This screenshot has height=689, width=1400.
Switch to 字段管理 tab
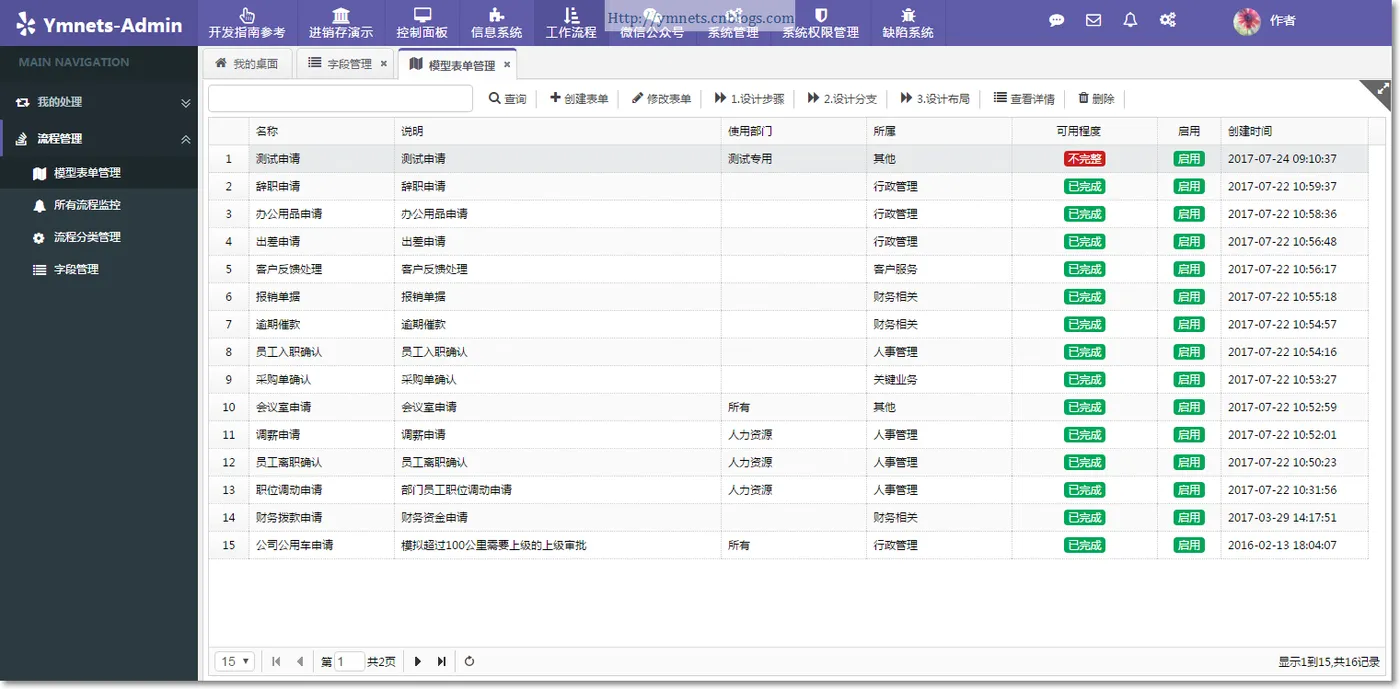[349, 64]
